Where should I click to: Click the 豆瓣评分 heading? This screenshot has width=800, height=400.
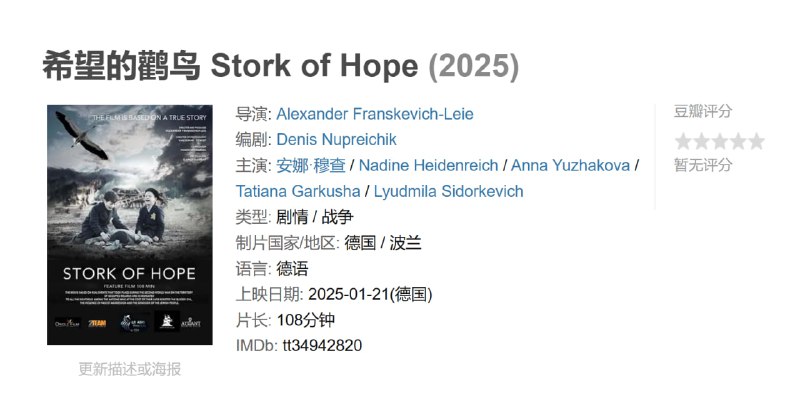pos(703,111)
